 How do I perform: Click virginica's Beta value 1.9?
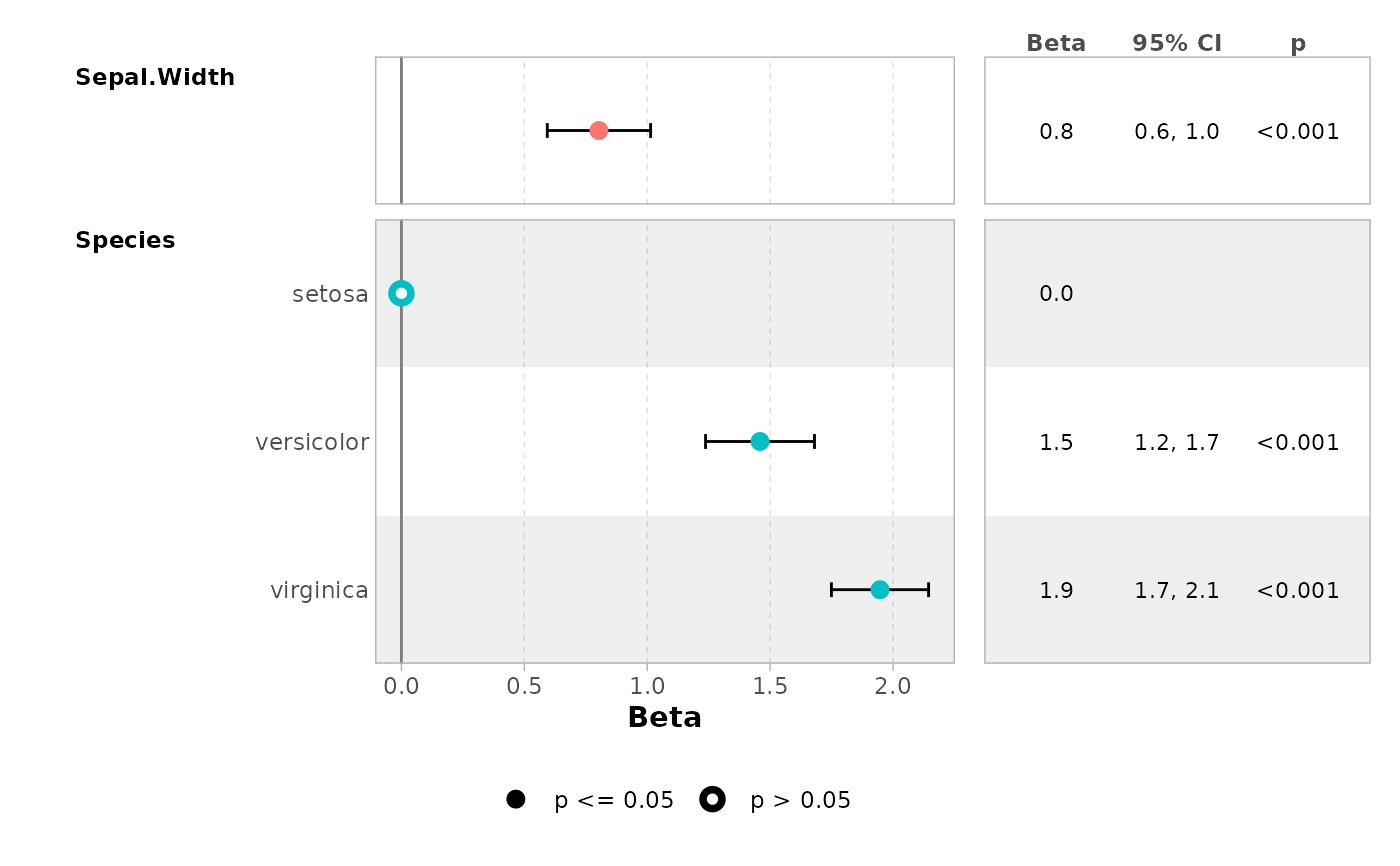[1056, 590]
